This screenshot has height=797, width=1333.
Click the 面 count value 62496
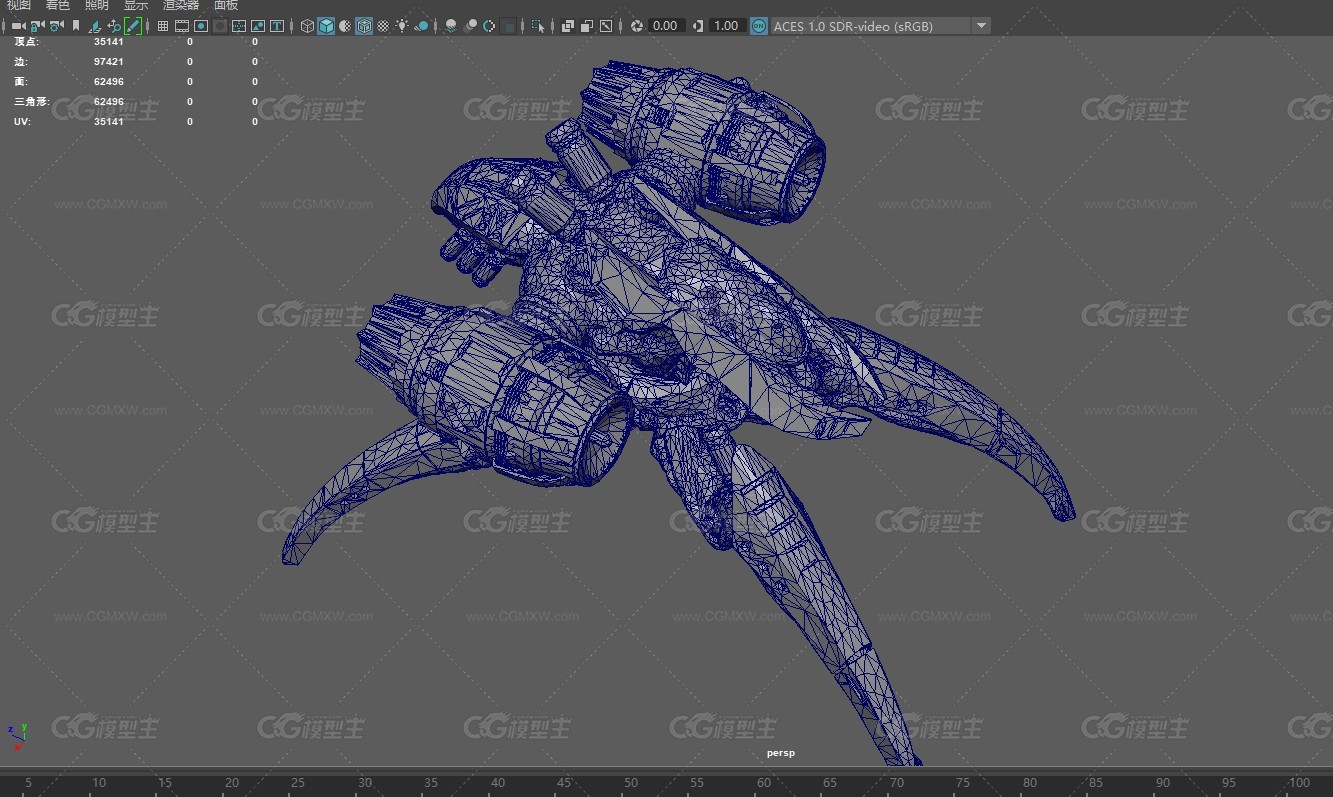tap(109, 82)
